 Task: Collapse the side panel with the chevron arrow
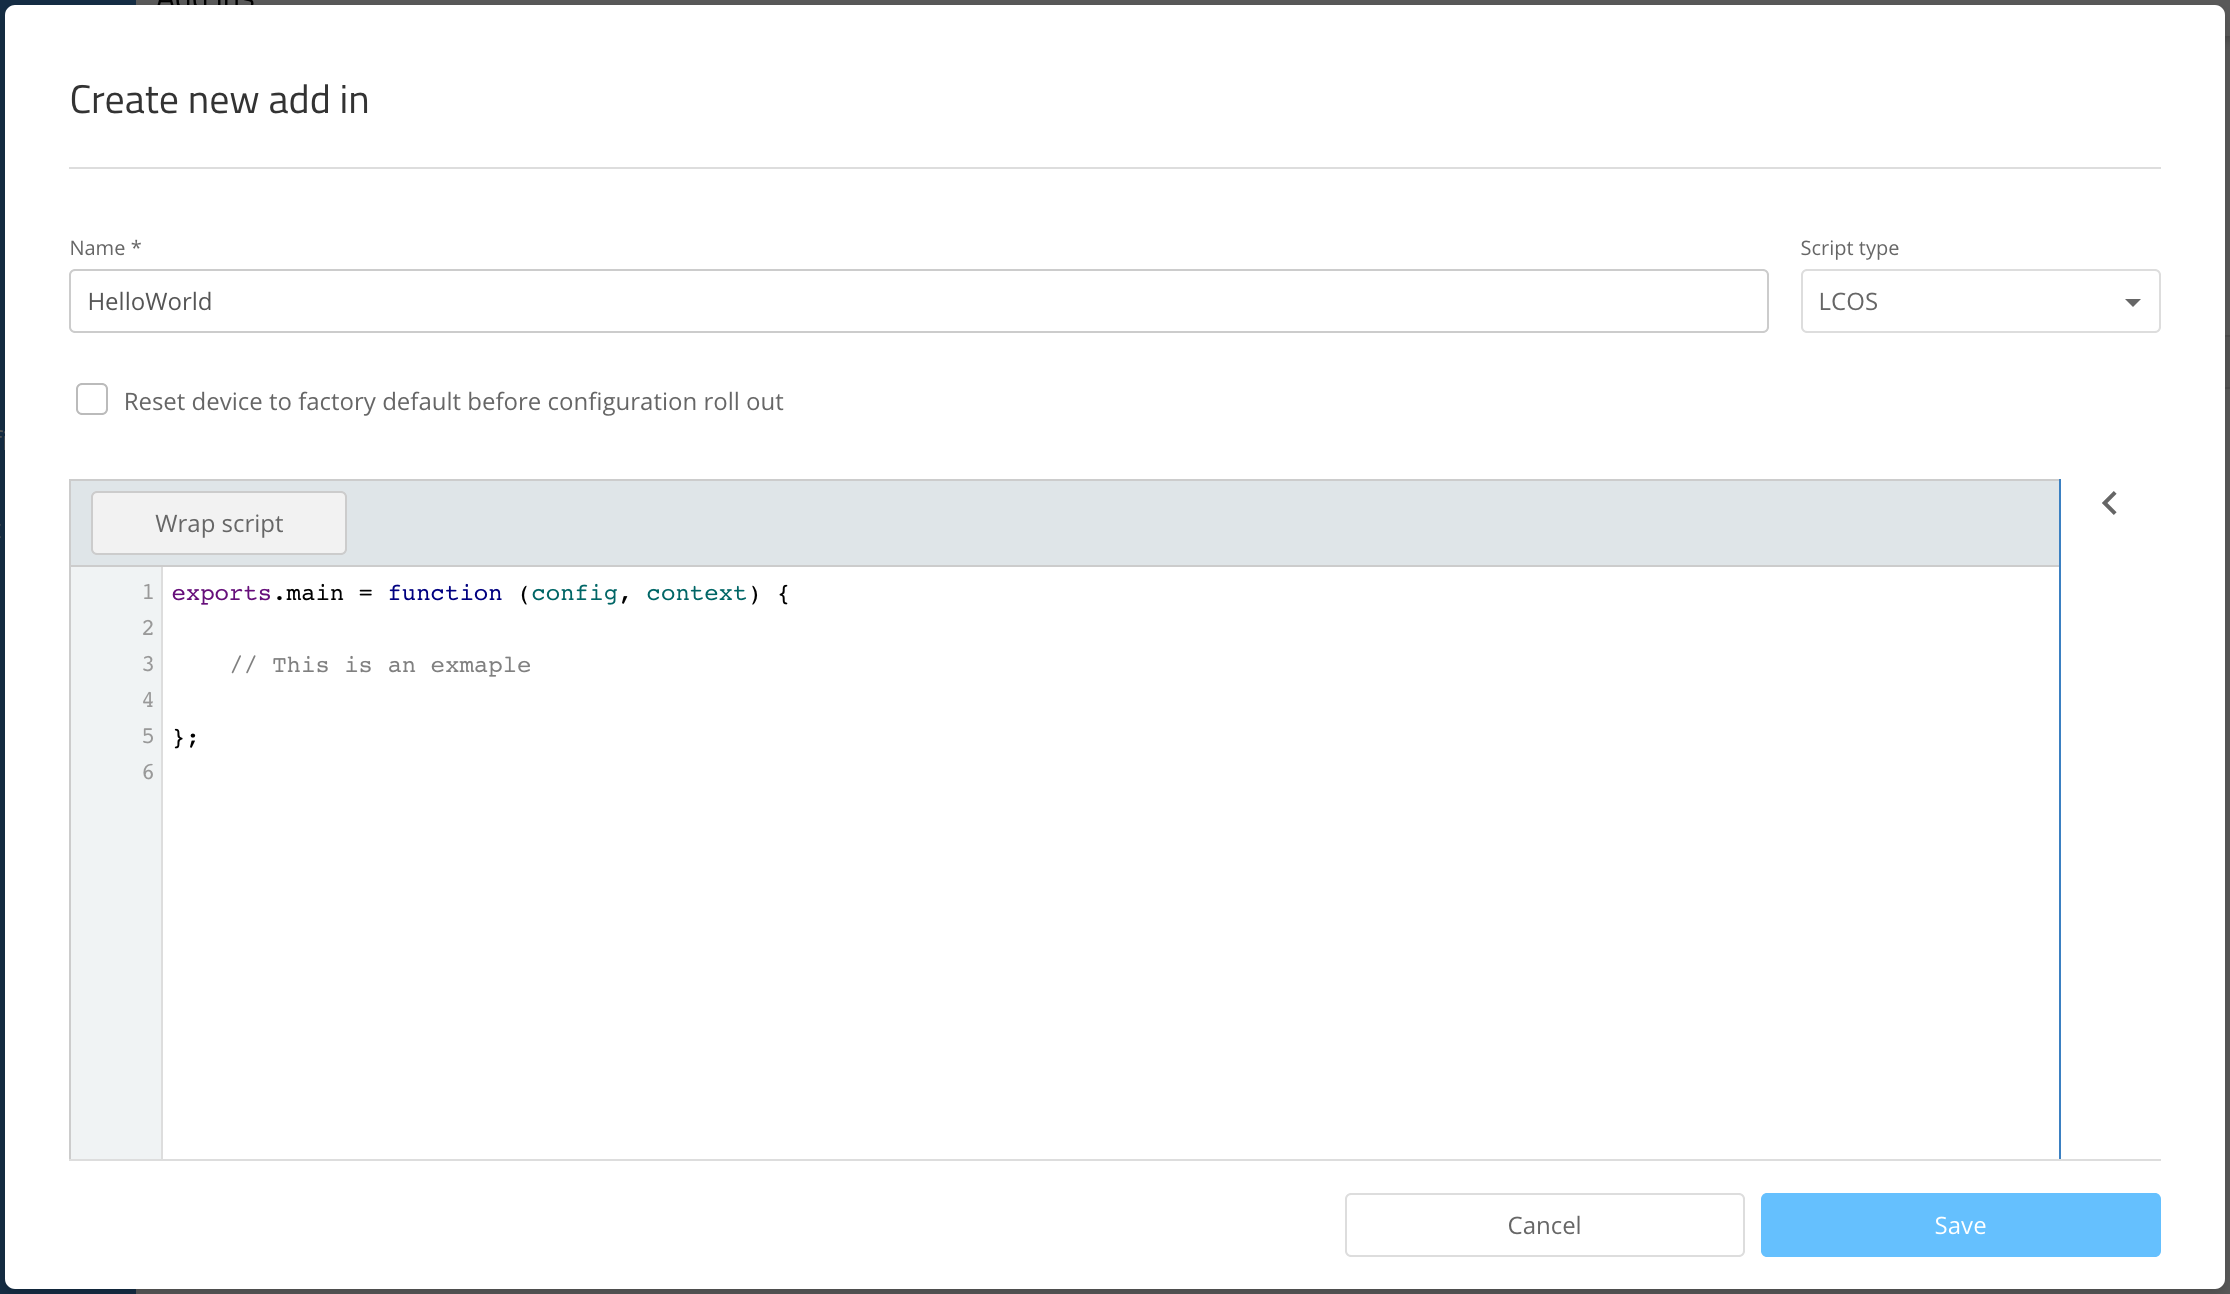click(x=2110, y=503)
